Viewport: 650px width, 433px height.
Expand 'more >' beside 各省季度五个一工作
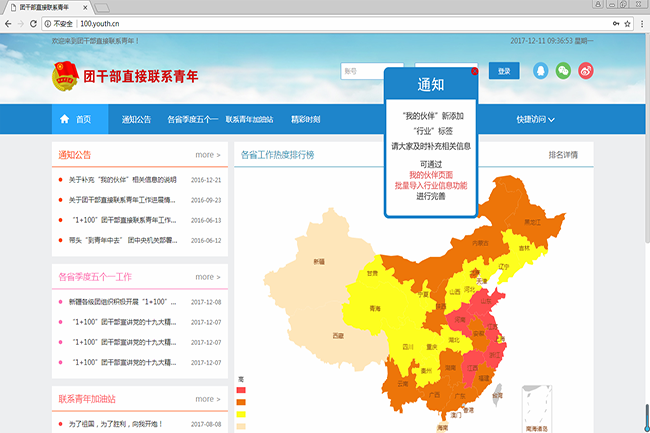(x=208, y=276)
